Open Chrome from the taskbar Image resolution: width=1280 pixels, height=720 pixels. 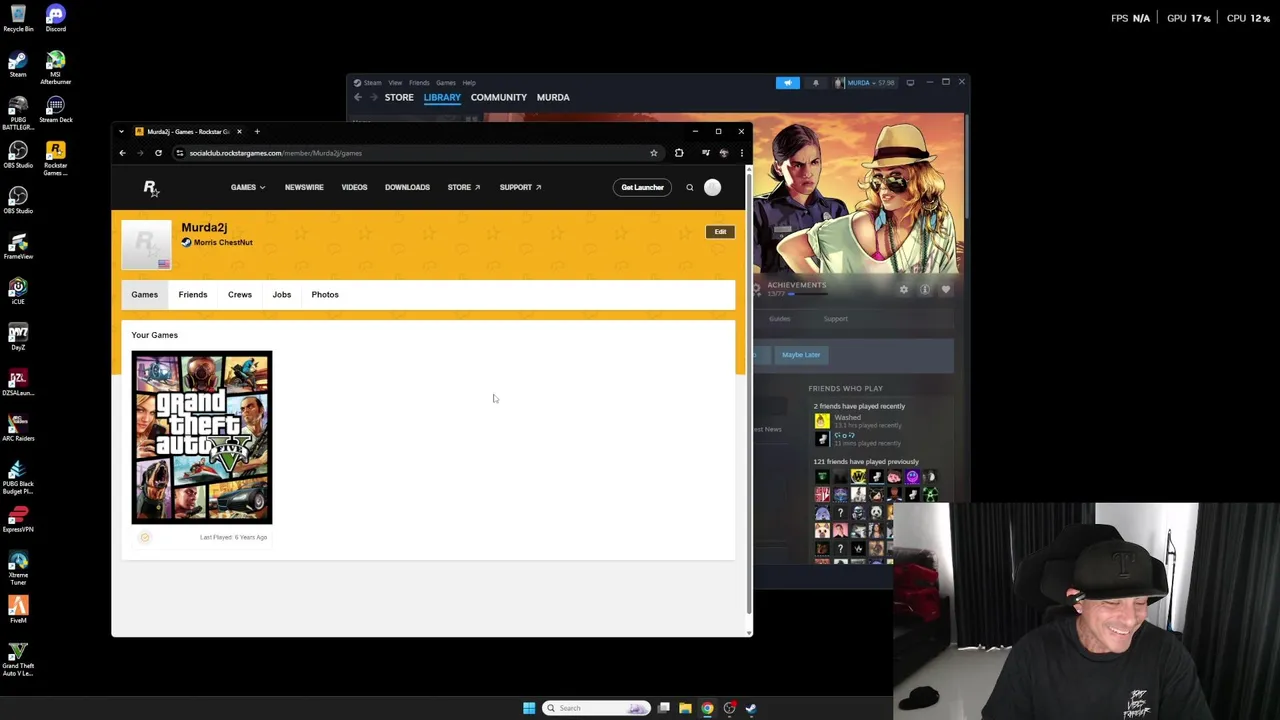[707, 708]
